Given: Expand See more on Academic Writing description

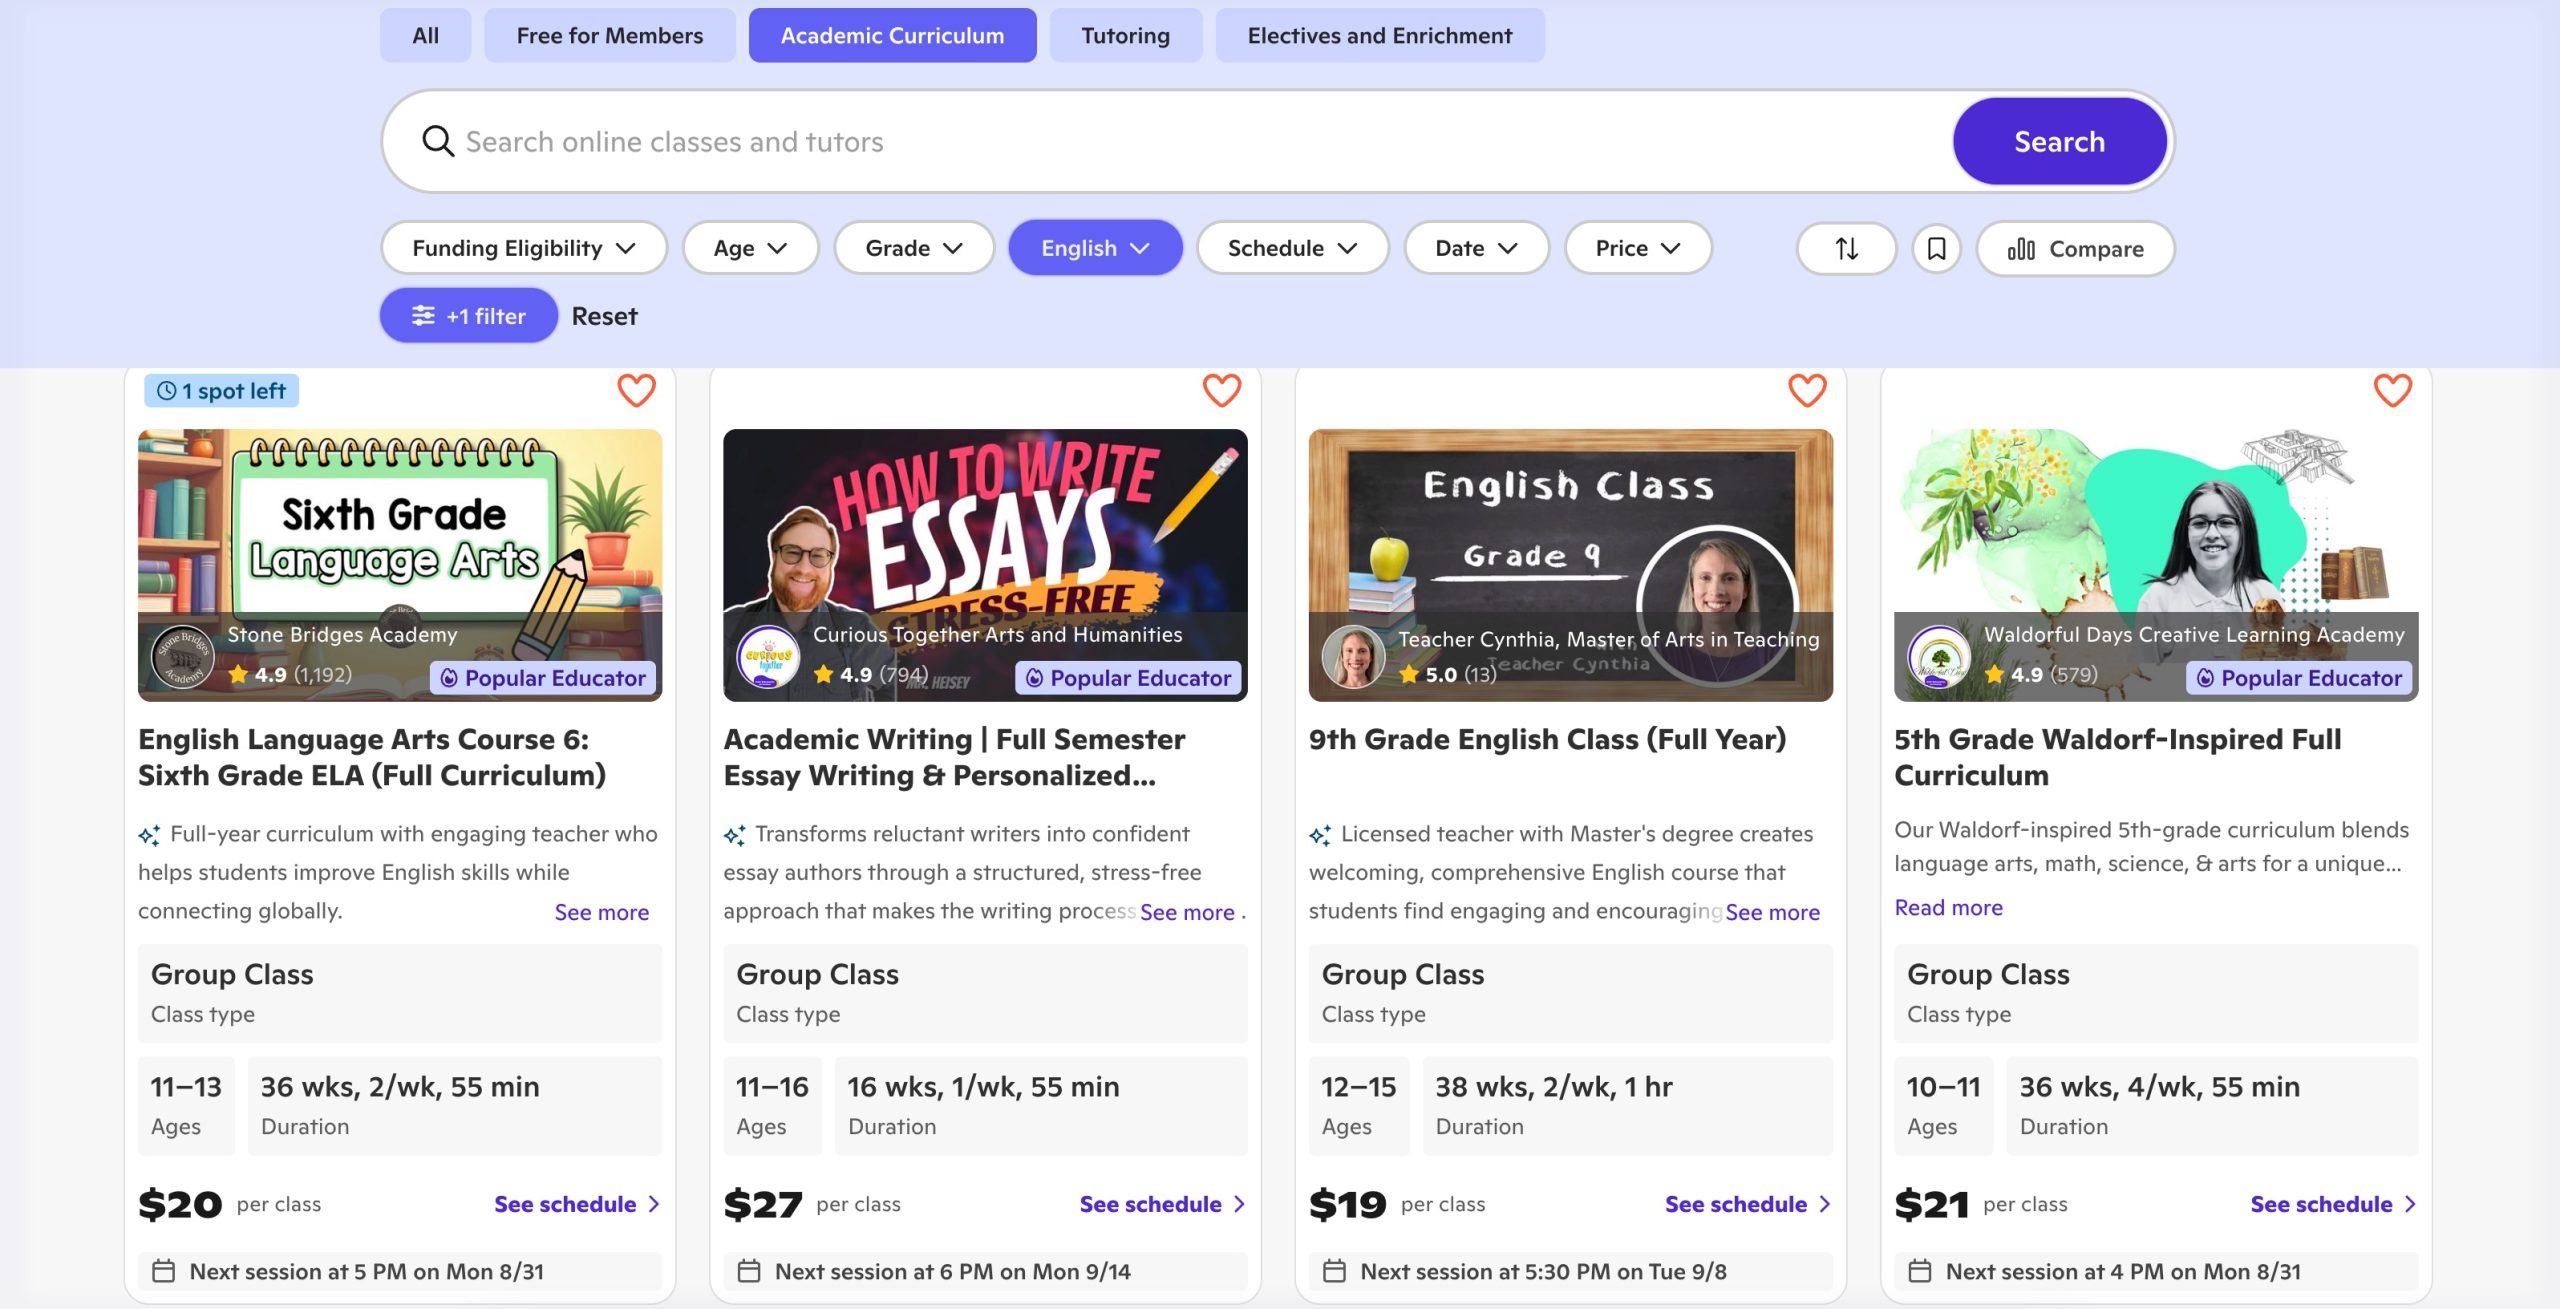Looking at the screenshot, I should point(1187,912).
